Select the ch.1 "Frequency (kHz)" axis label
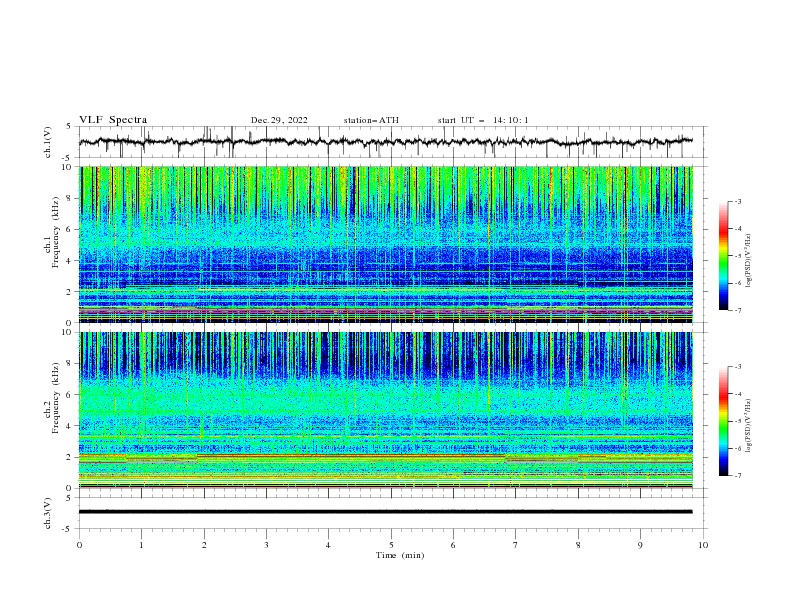The height and width of the screenshot is (612, 792). pyautogui.click(x=56, y=232)
